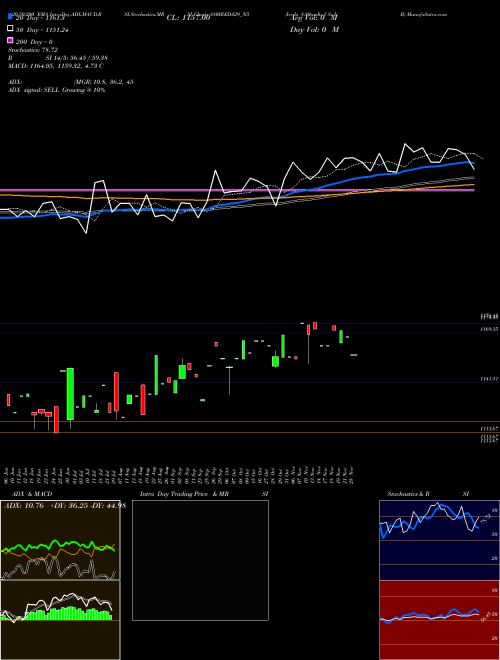
Task: Click the last green candle on the chart
Action: tap(354, 355)
